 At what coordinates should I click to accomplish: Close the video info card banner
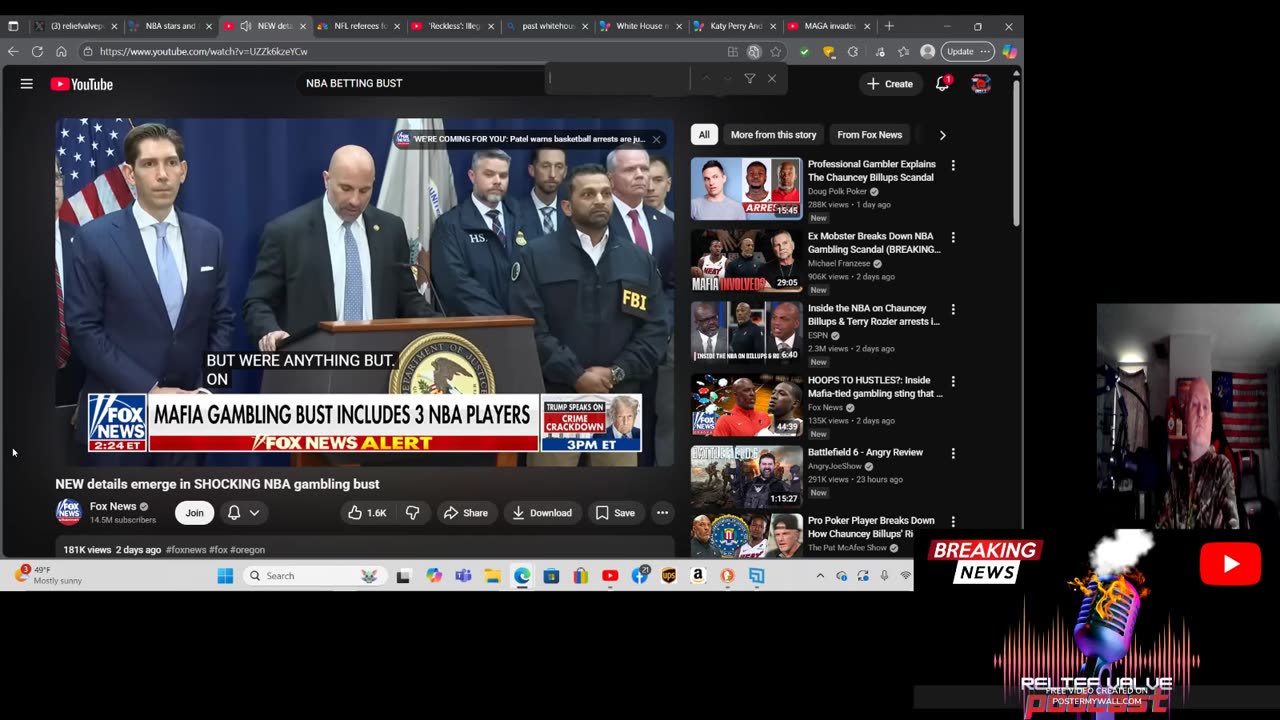[656, 139]
